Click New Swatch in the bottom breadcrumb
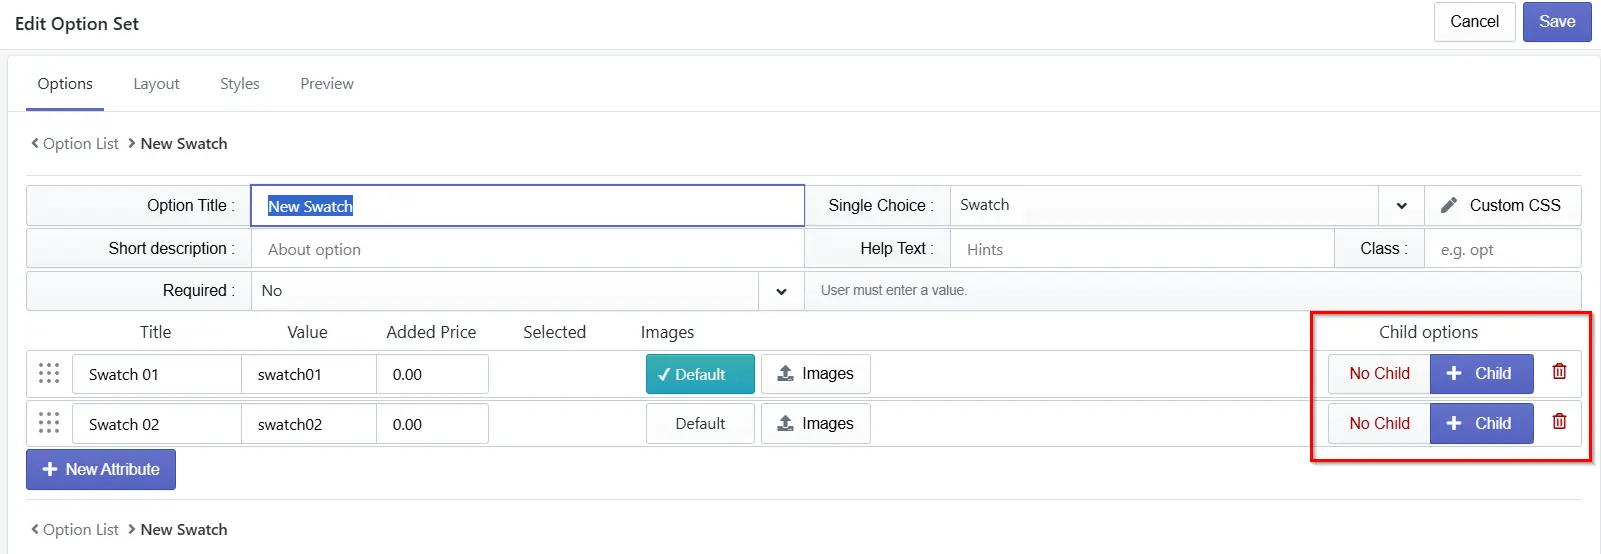Viewport: 1601px width, 554px height. (184, 530)
